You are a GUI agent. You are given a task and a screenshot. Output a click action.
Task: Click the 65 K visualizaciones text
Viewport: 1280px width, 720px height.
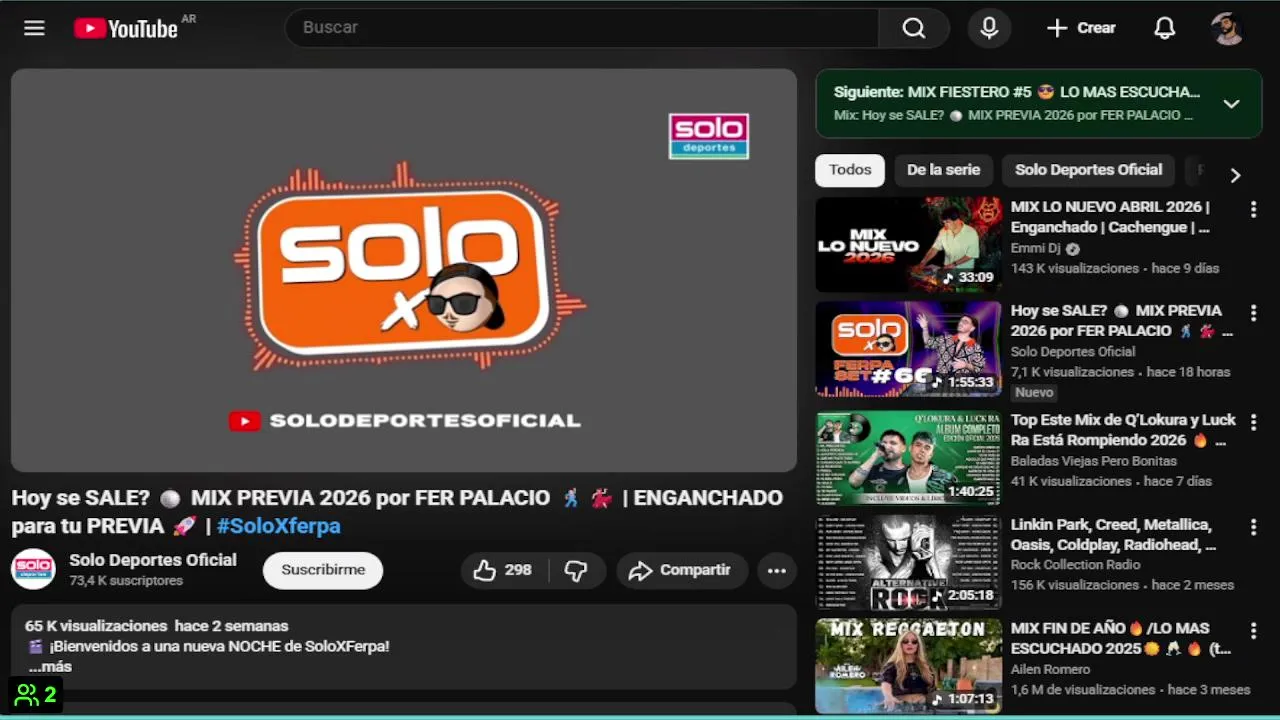96,626
